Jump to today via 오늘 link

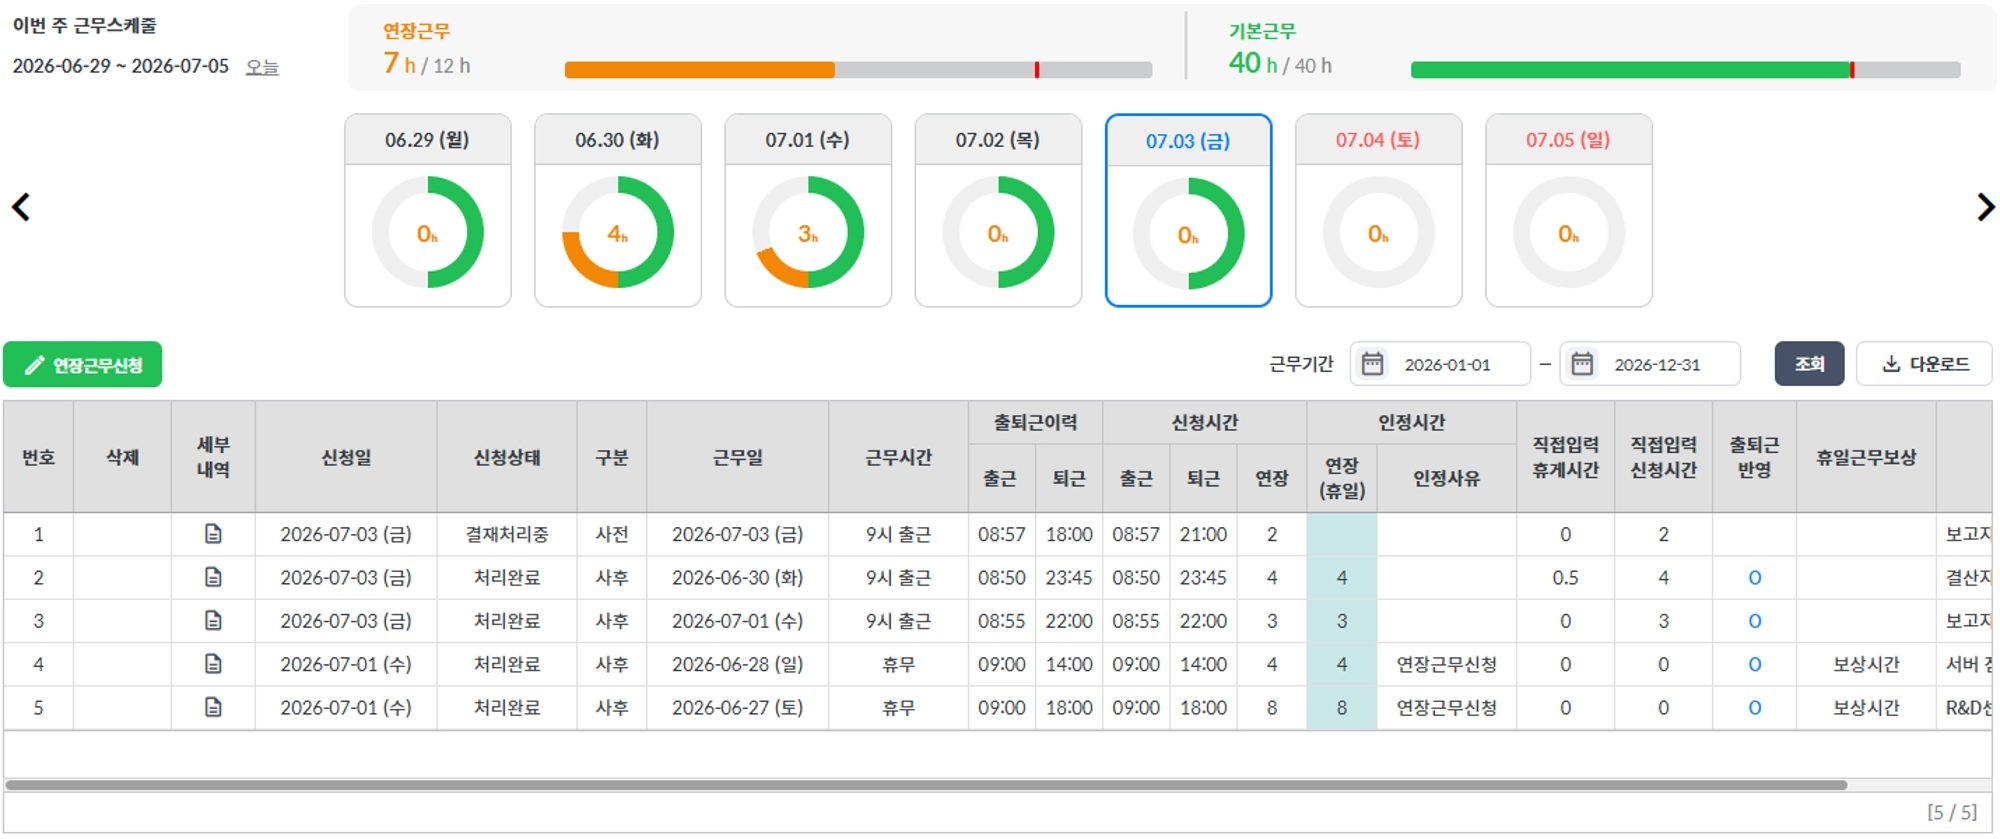click(262, 67)
